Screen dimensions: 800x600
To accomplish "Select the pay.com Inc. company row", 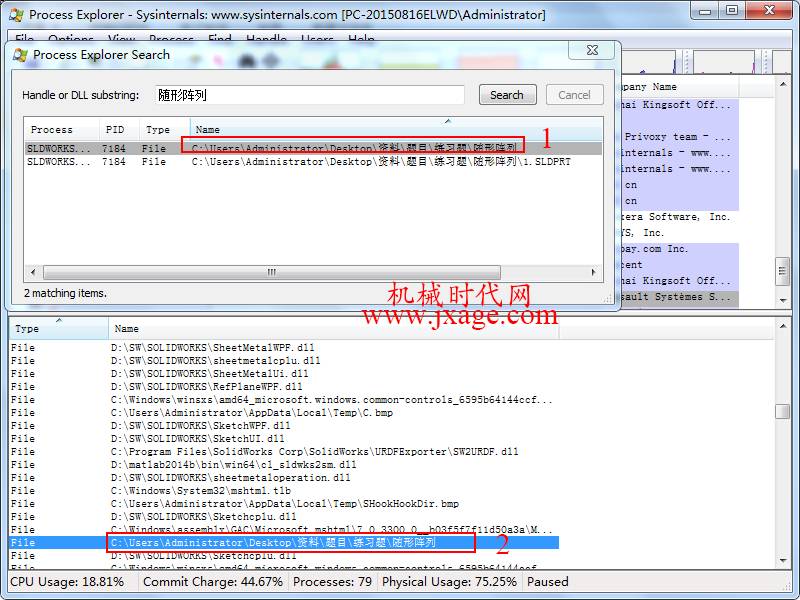I will pos(680,249).
